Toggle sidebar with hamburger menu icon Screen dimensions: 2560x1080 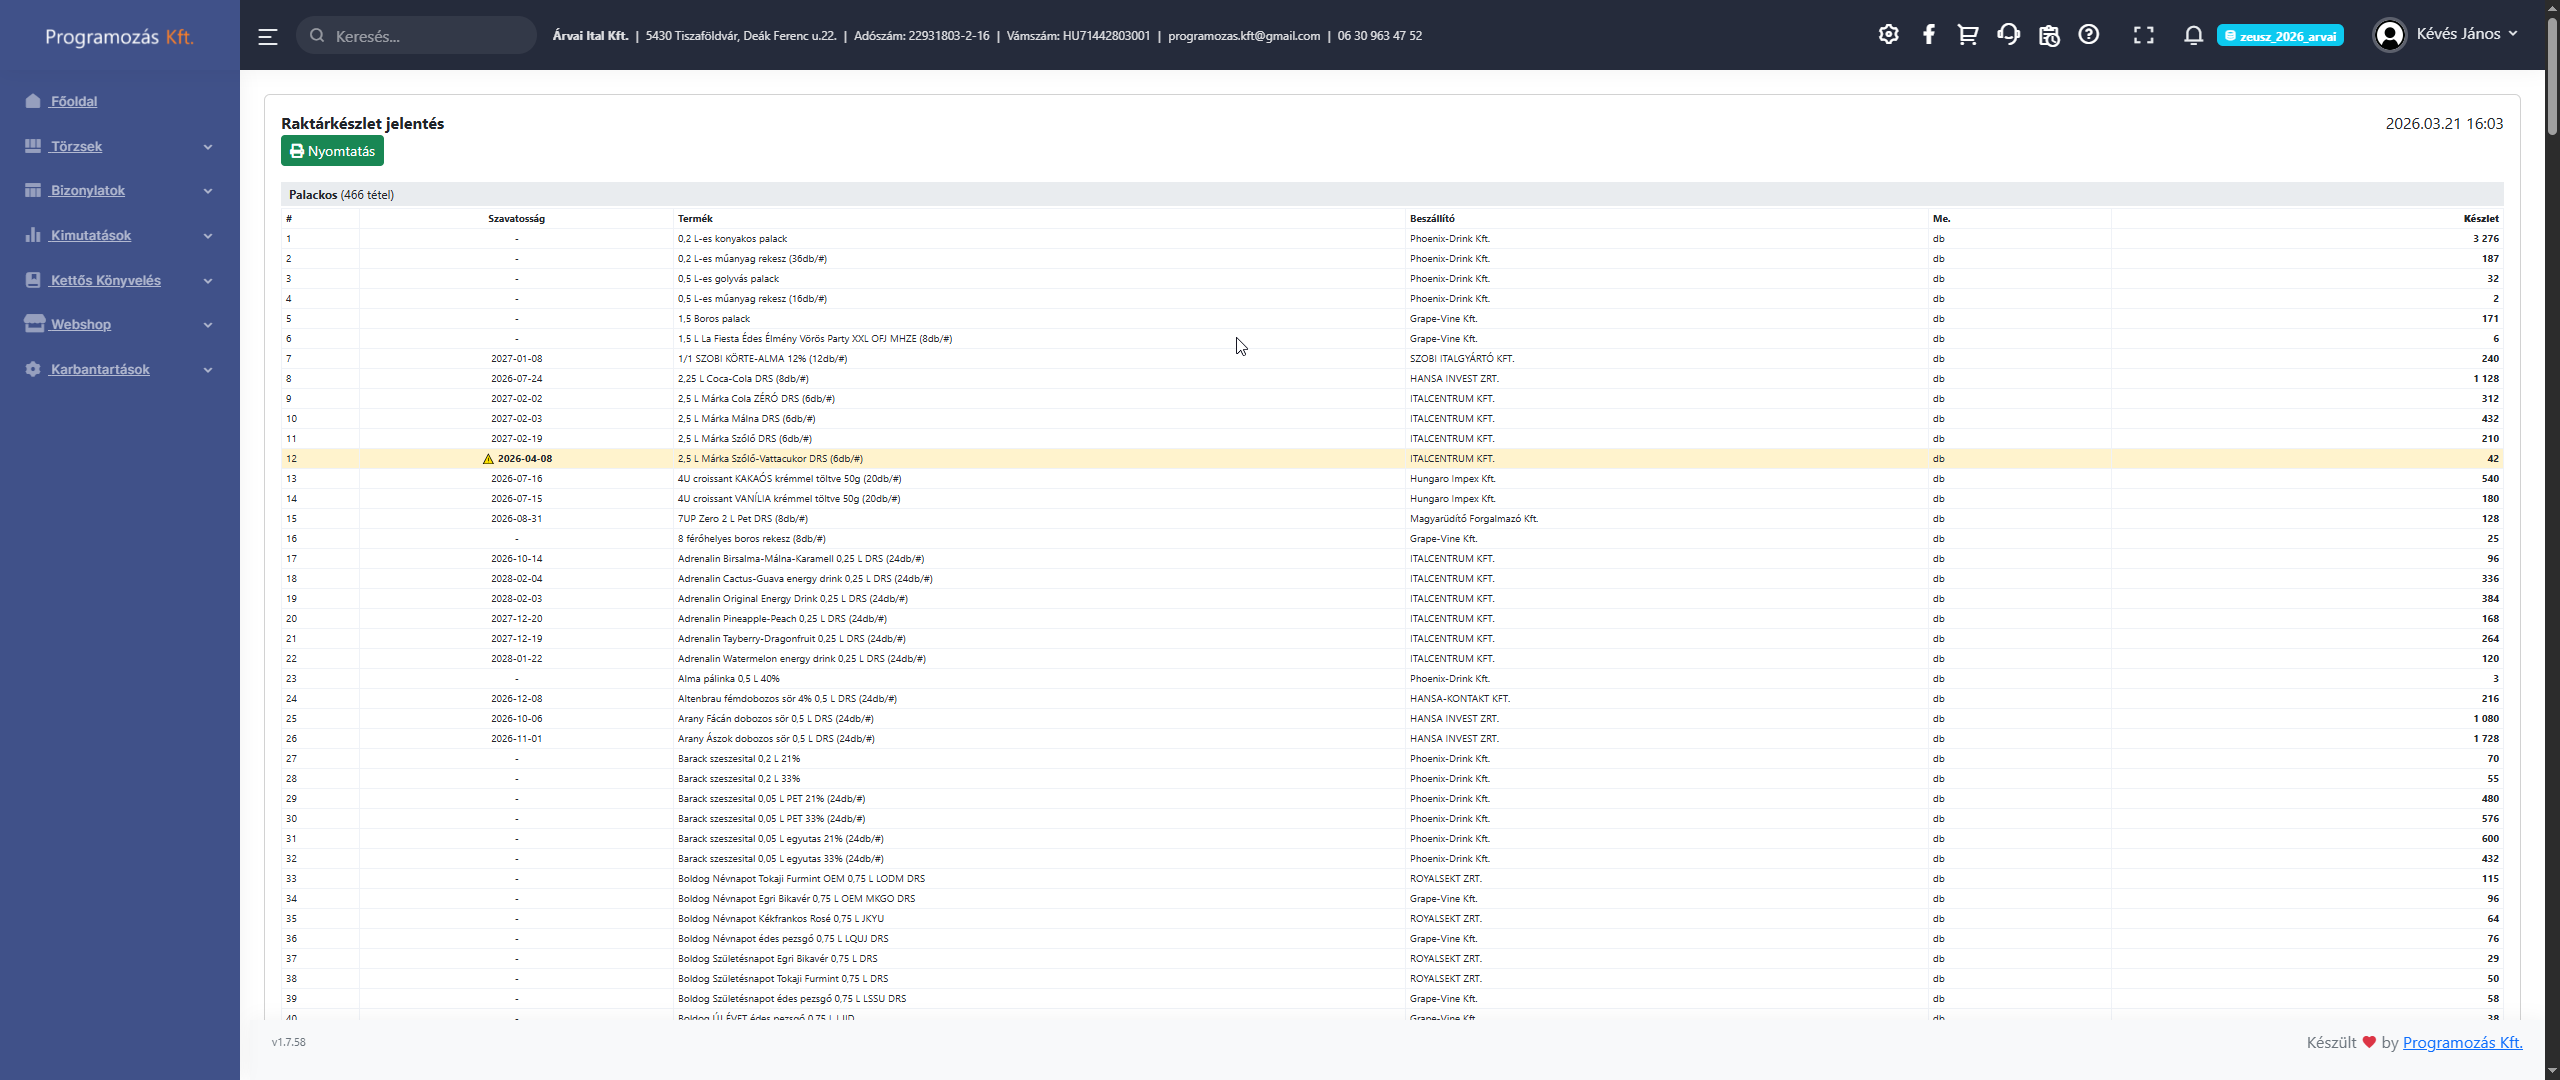[267, 36]
